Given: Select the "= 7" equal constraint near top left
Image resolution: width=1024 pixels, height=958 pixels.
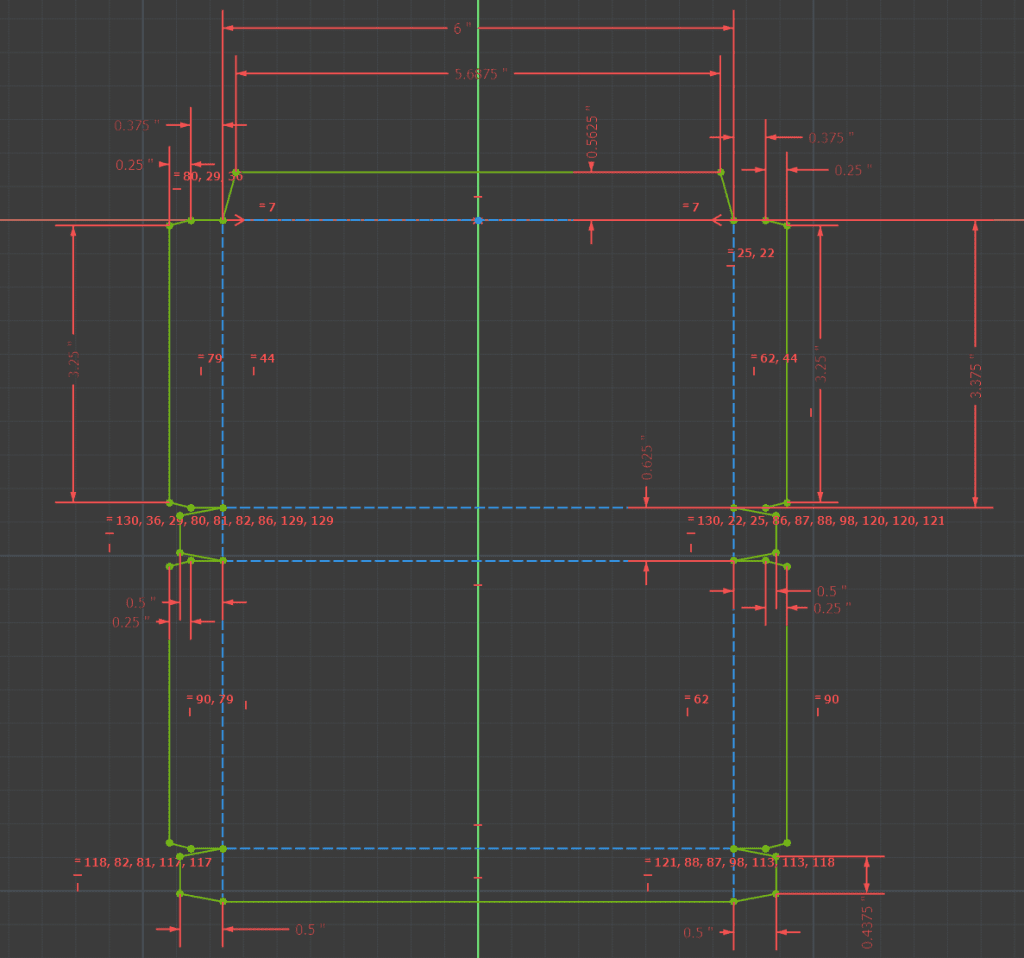Looking at the screenshot, I should tap(265, 208).
